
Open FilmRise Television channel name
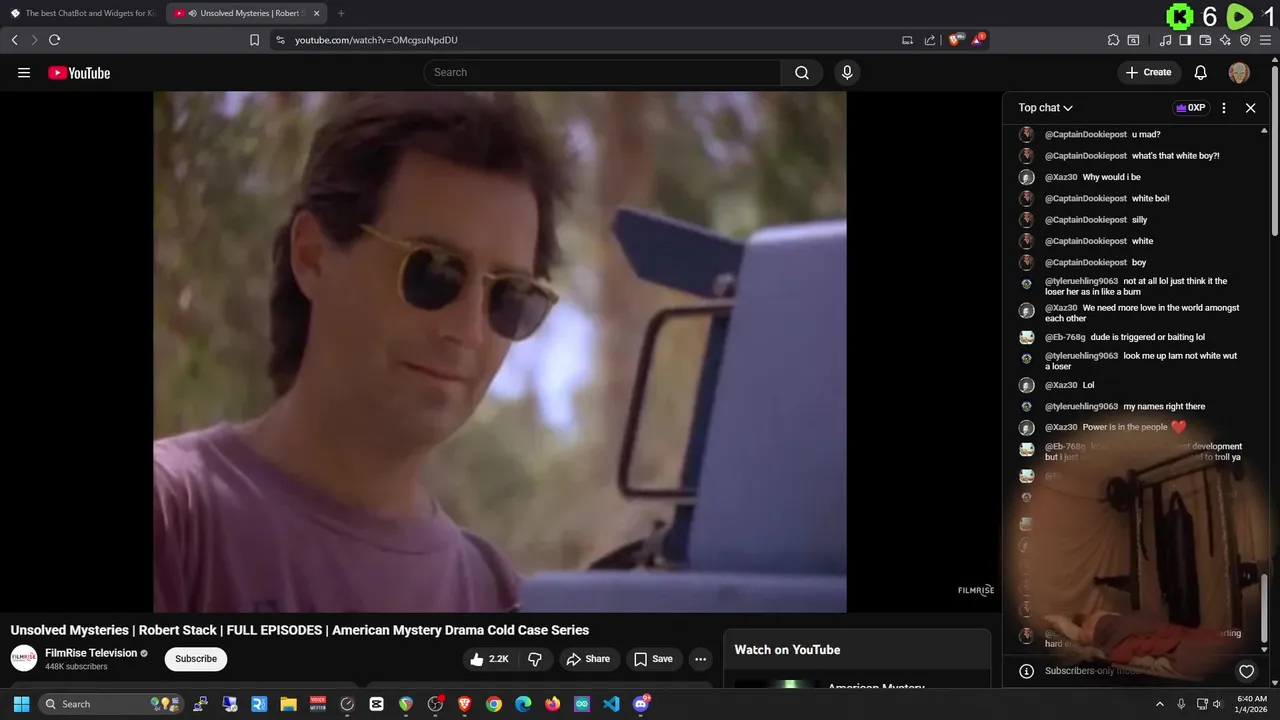(x=91, y=653)
